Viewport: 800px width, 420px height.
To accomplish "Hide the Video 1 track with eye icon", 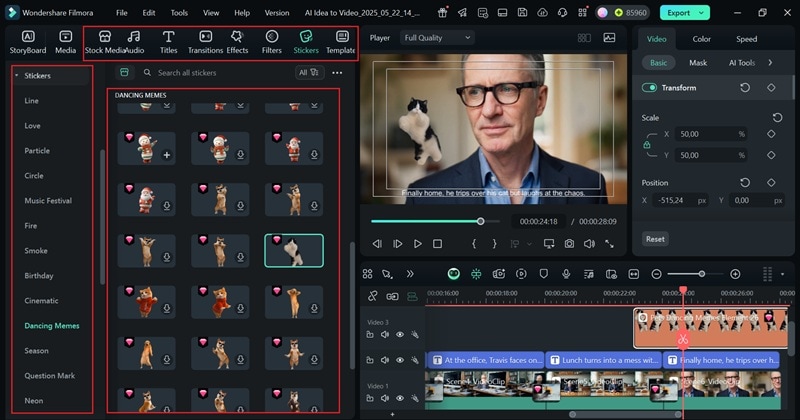I will [400, 398].
